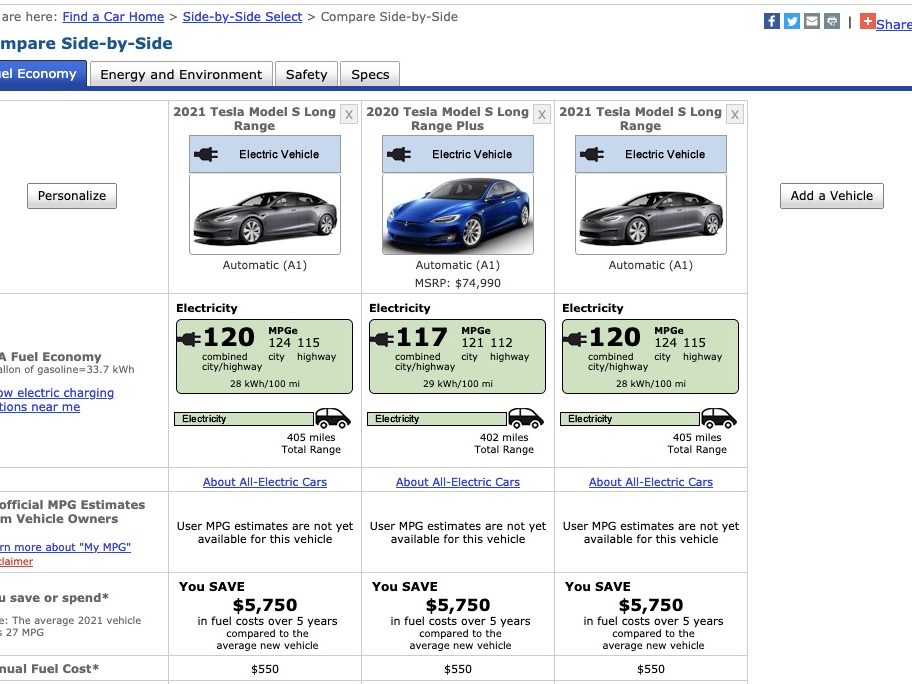Select 402 miles Total Range text
The height and width of the screenshot is (684, 912).
(504, 443)
